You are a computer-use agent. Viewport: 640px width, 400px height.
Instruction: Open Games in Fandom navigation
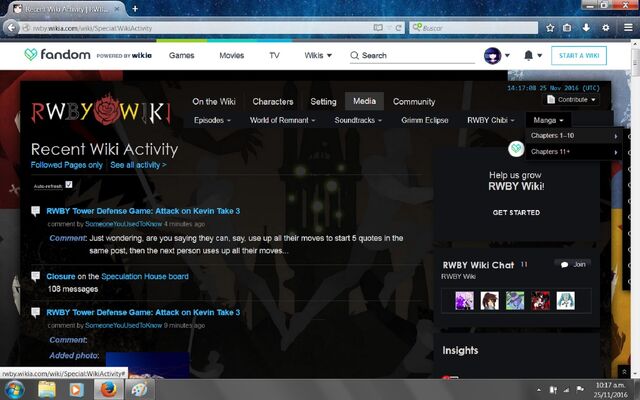(x=182, y=56)
